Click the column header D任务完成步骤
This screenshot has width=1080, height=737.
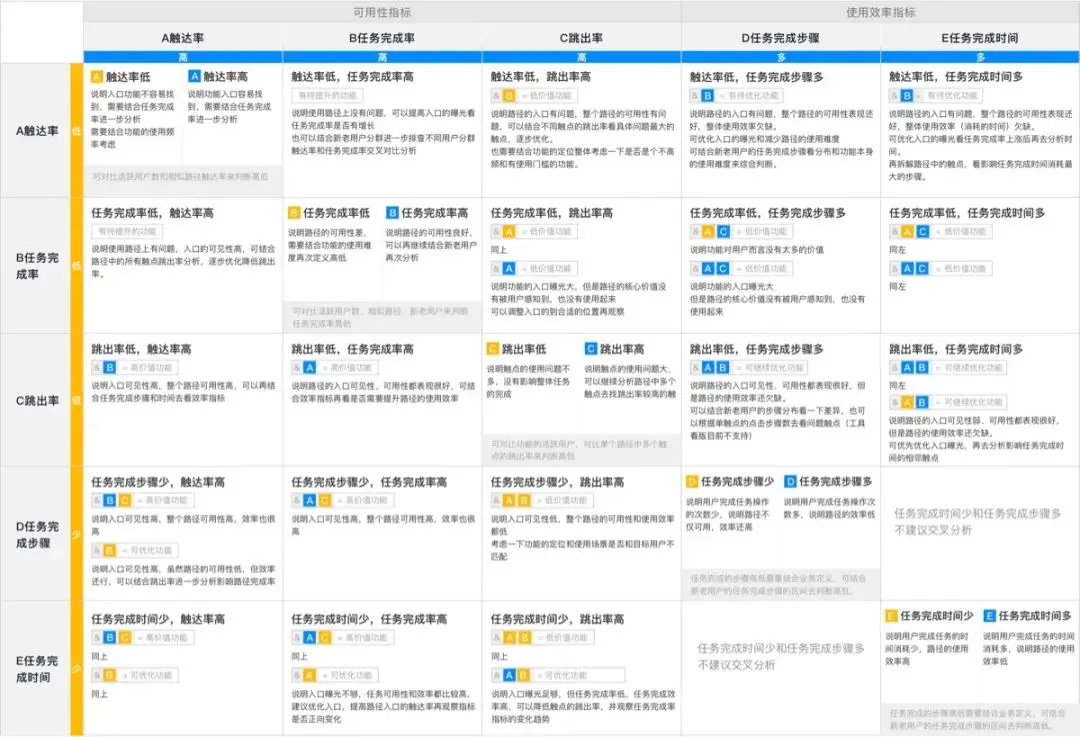click(780, 38)
